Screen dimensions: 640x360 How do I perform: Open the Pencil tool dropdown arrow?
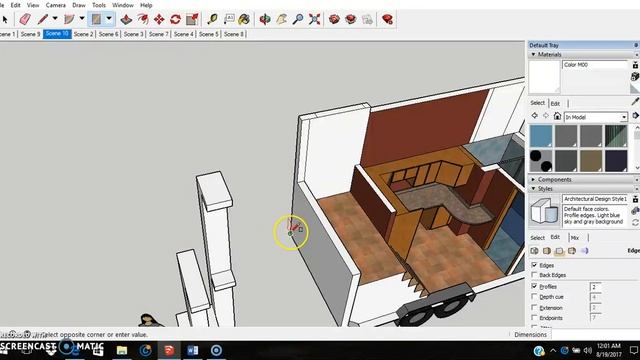(55, 19)
